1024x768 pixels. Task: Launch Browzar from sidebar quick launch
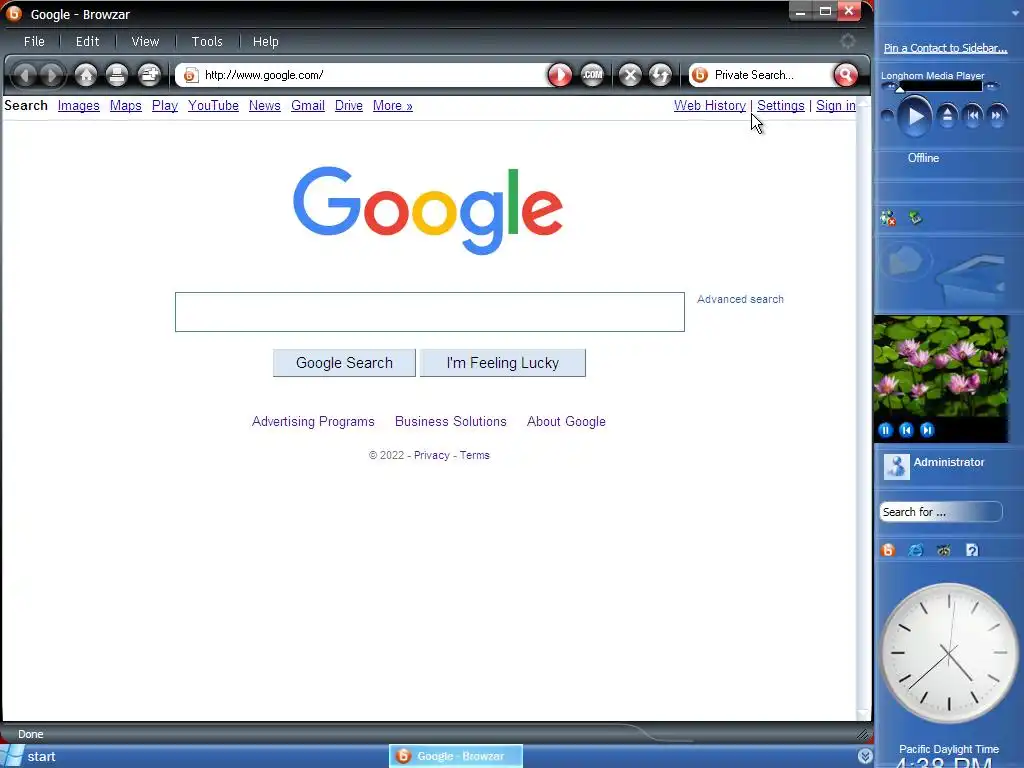(888, 550)
